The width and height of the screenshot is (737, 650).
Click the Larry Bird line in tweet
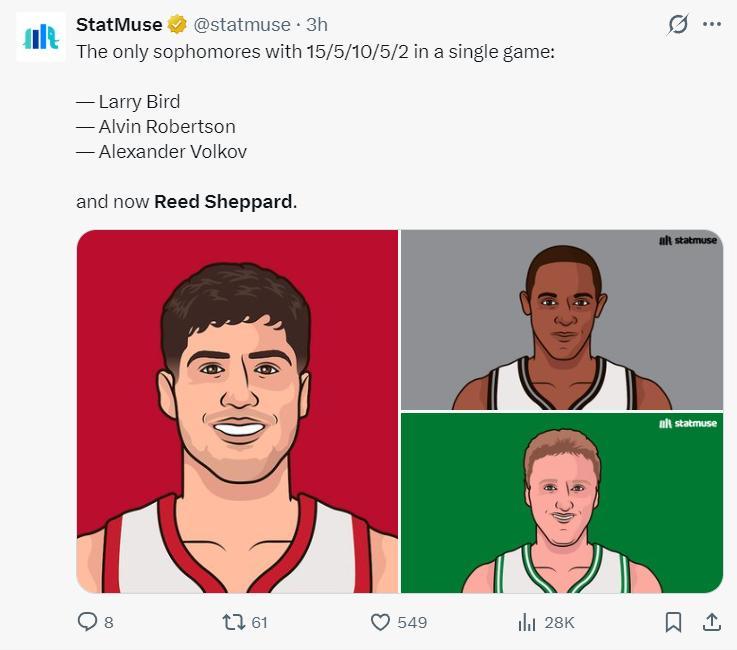coord(139,101)
